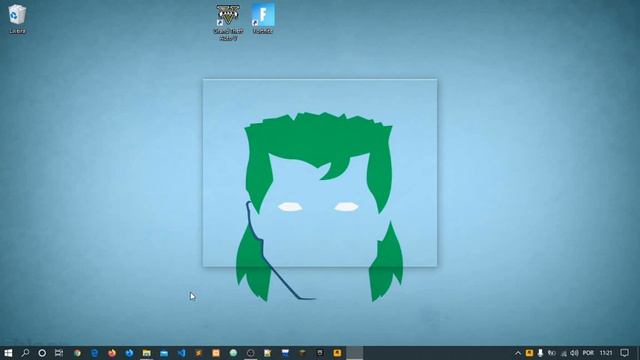Open the clock showing 11:21
640x360 pixels.
606,353
